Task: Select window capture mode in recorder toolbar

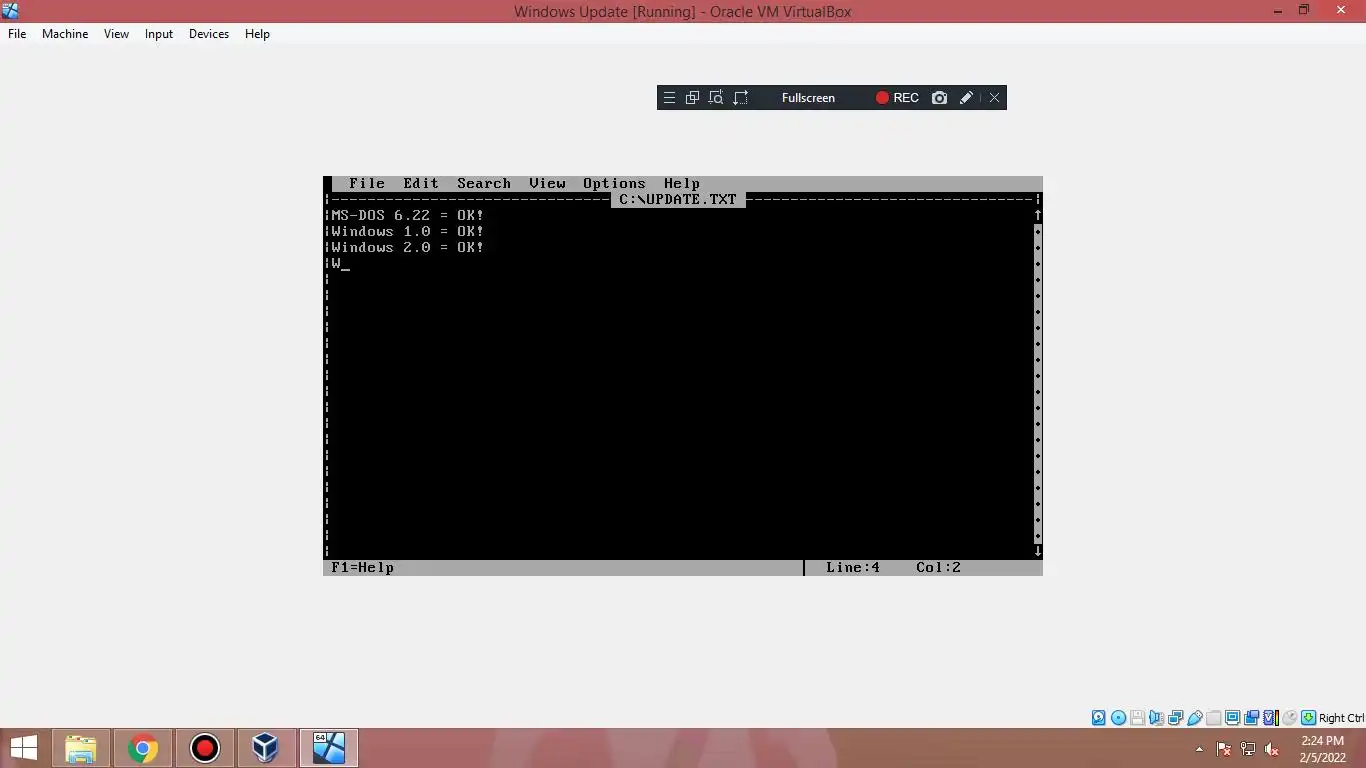Action: (692, 98)
